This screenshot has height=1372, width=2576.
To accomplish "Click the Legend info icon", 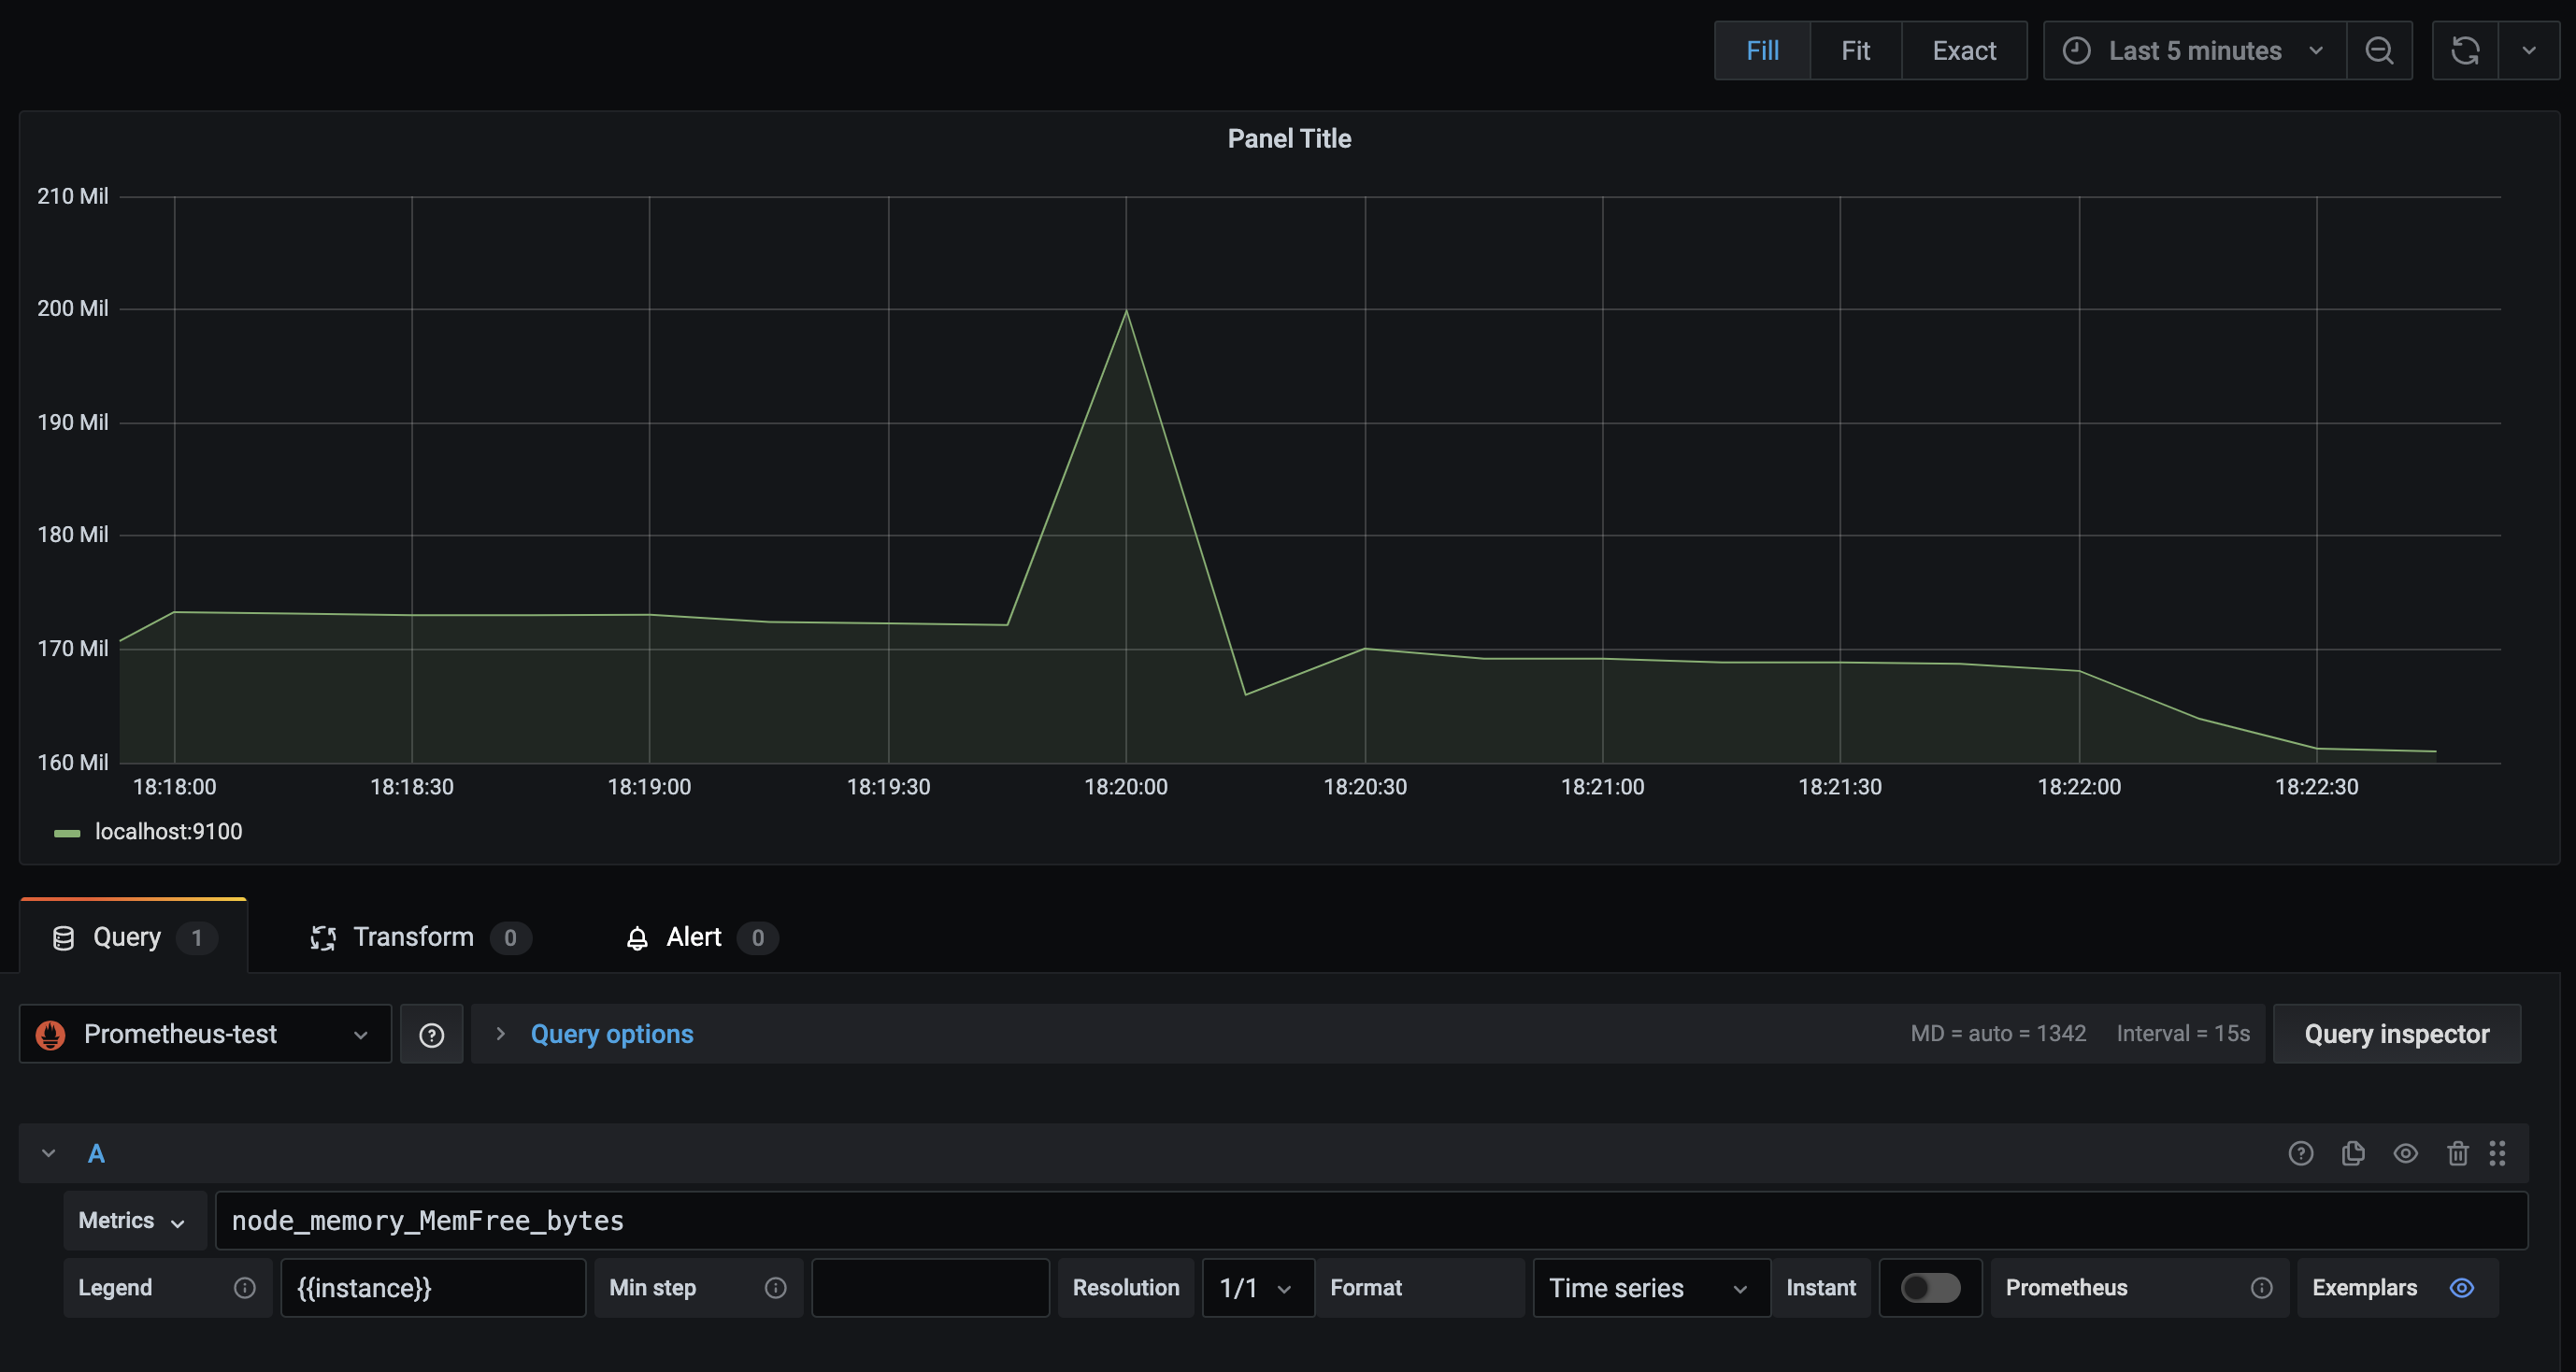I will pos(244,1288).
